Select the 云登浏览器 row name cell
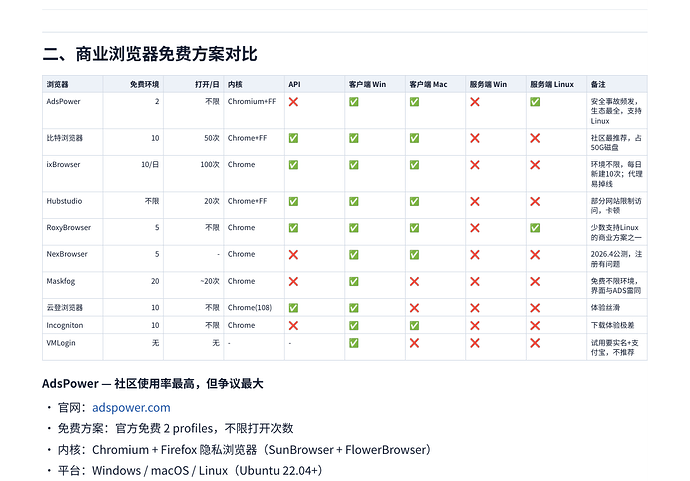Image resolution: width=690 pixels, height=481 pixels. click(73, 308)
